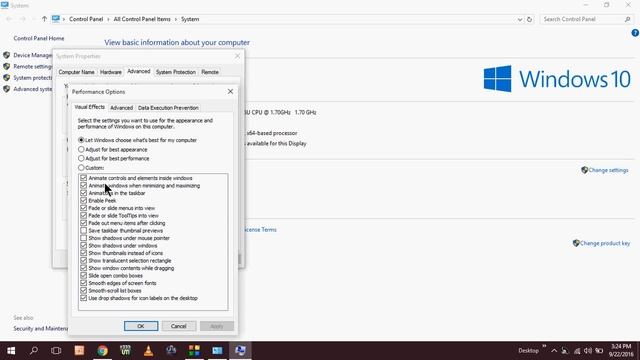Enable Save taskbar thumbnail previews
The width and height of the screenshot is (640, 360).
click(84, 231)
